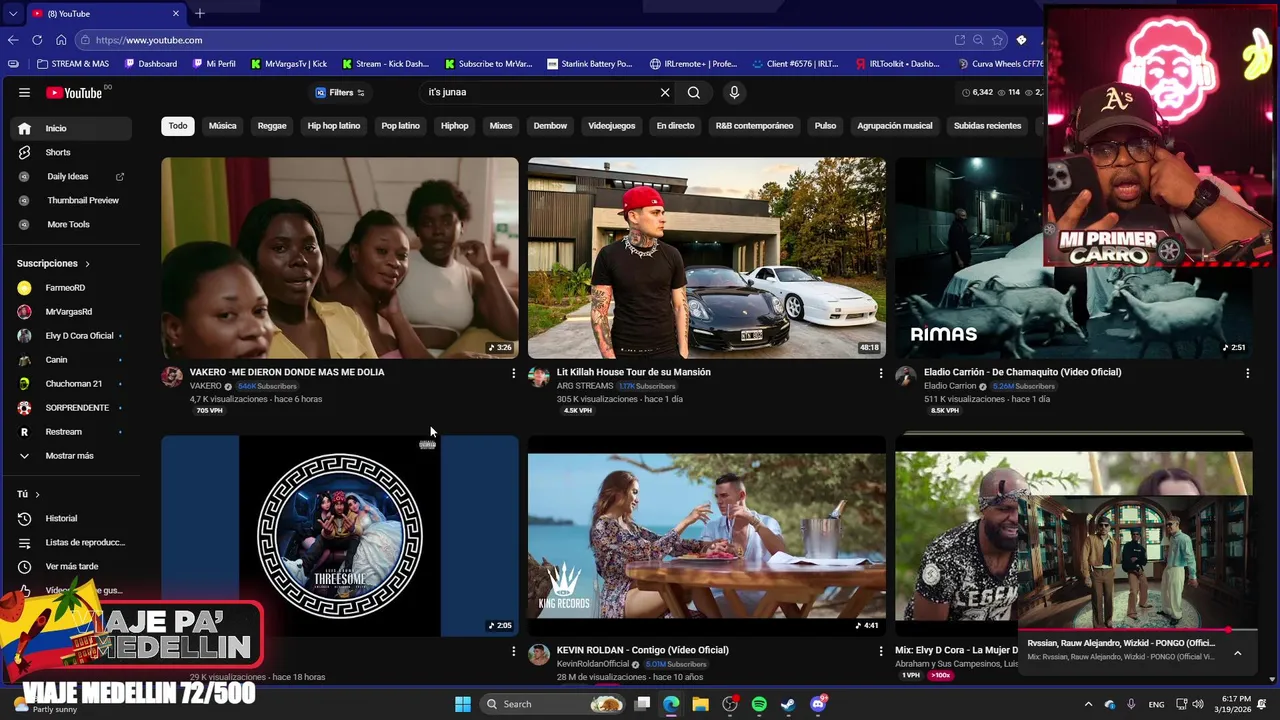Select the Reggae filter chip
Viewport: 1280px width, 720px height.
272,126
